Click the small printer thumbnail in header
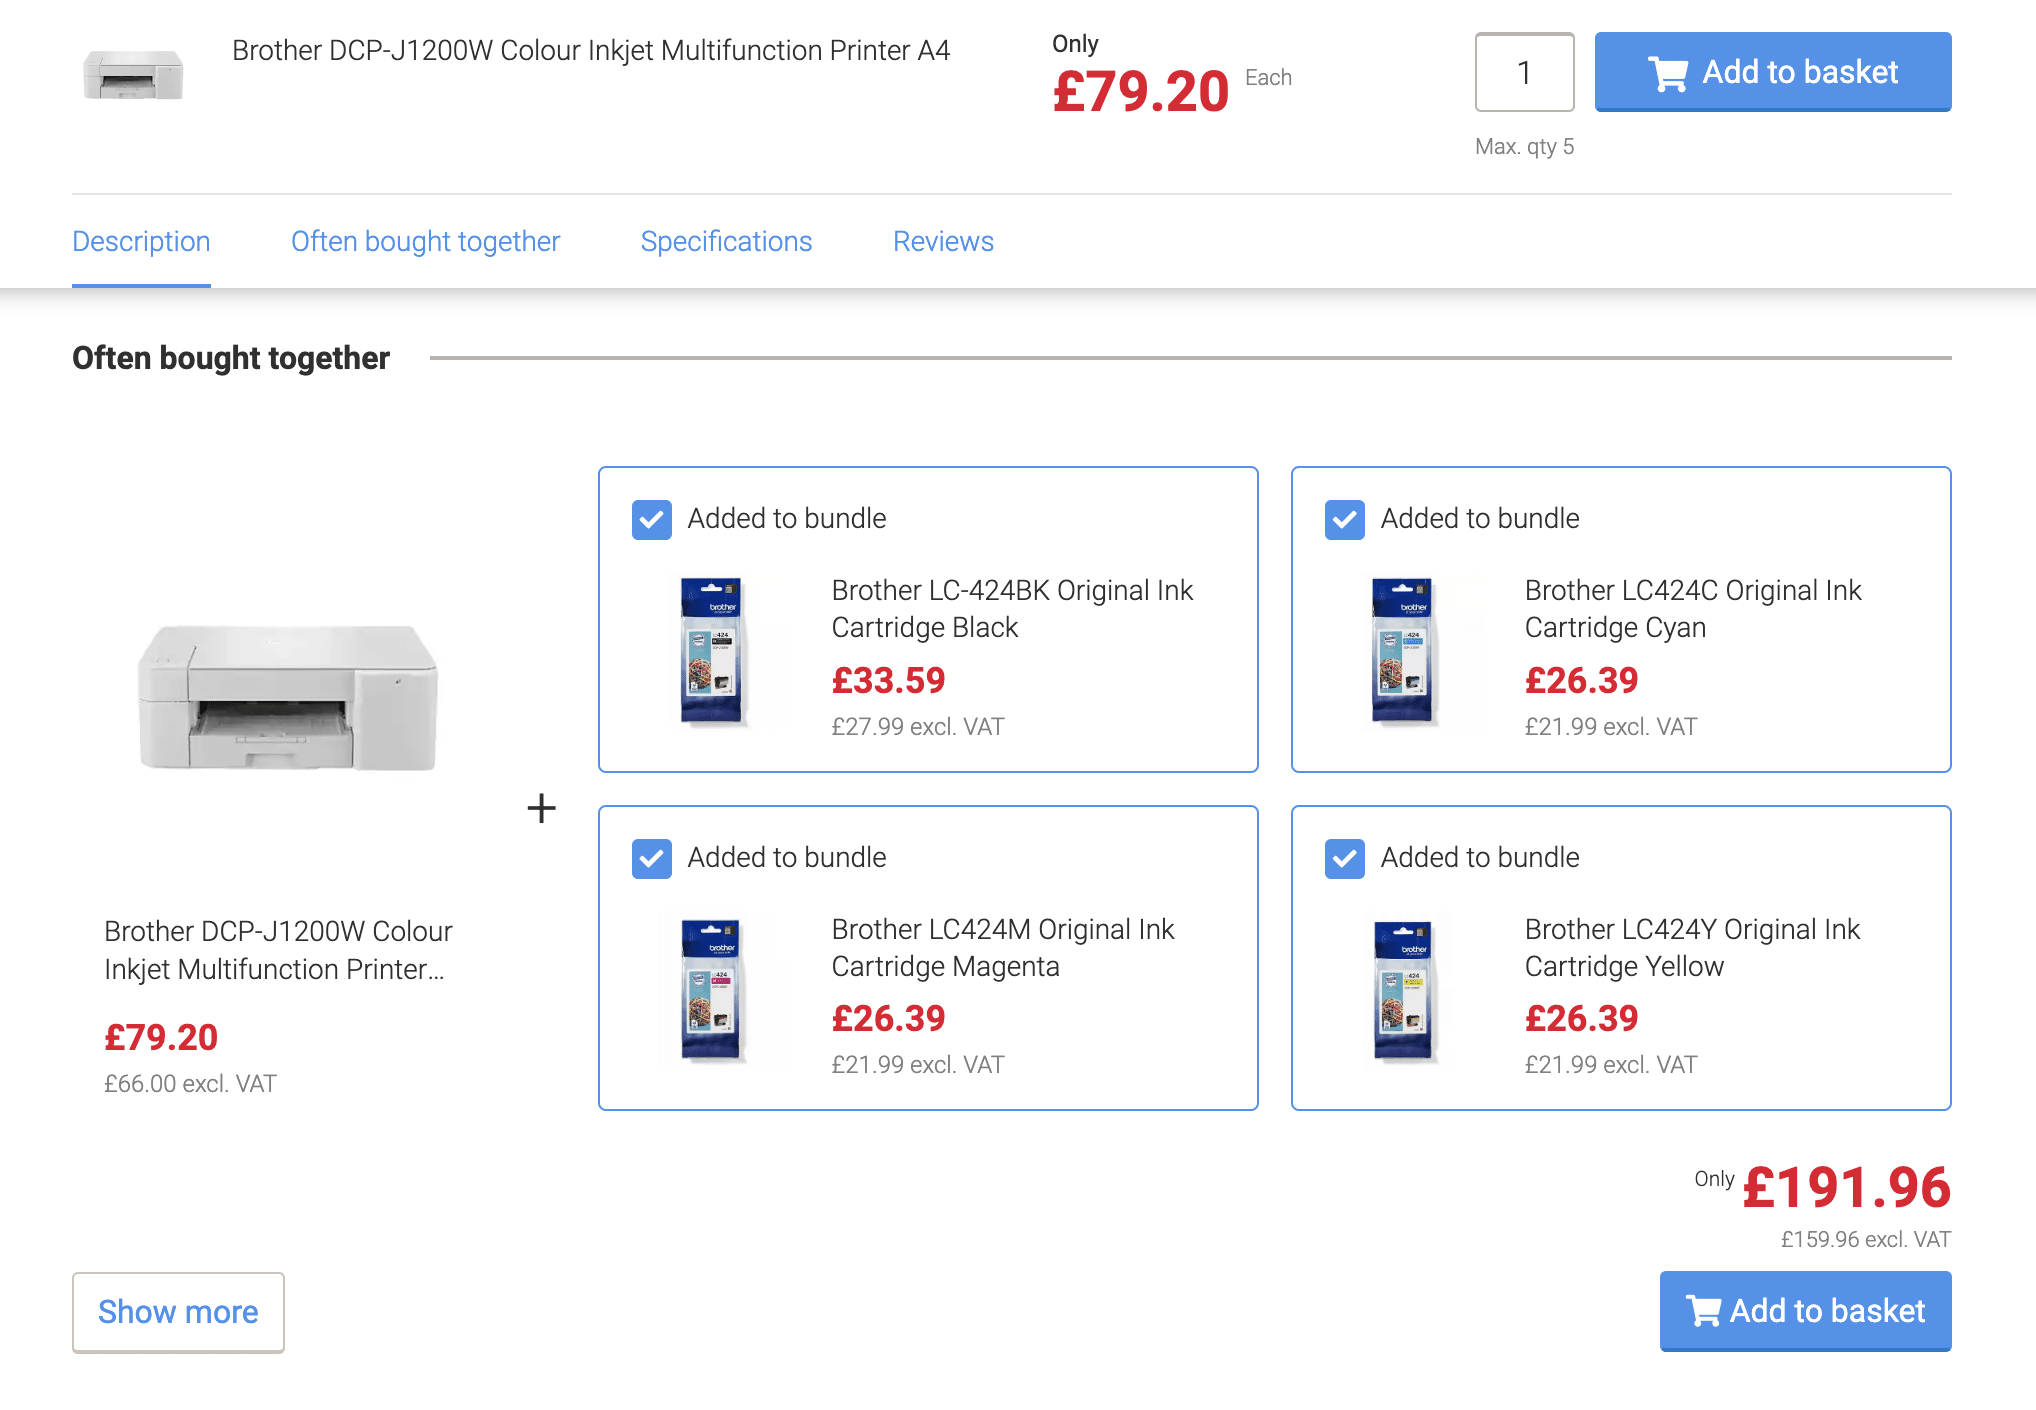Viewport: 2036px width, 1410px height. [133, 75]
